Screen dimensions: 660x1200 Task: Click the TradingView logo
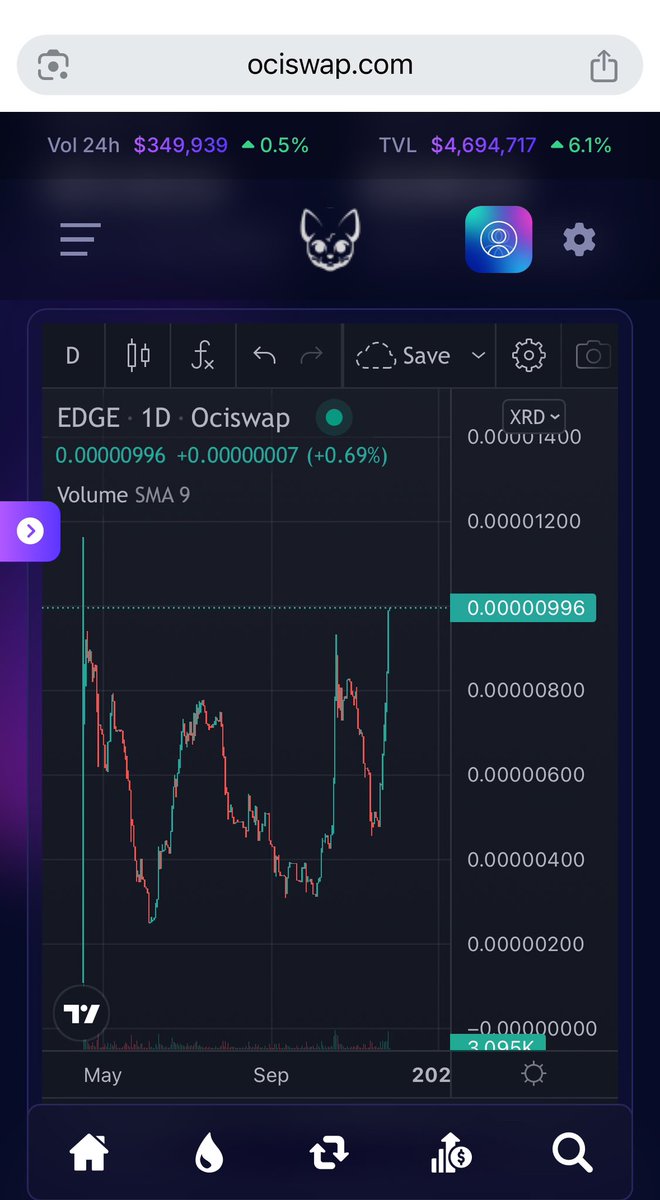pyautogui.click(x=81, y=1014)
